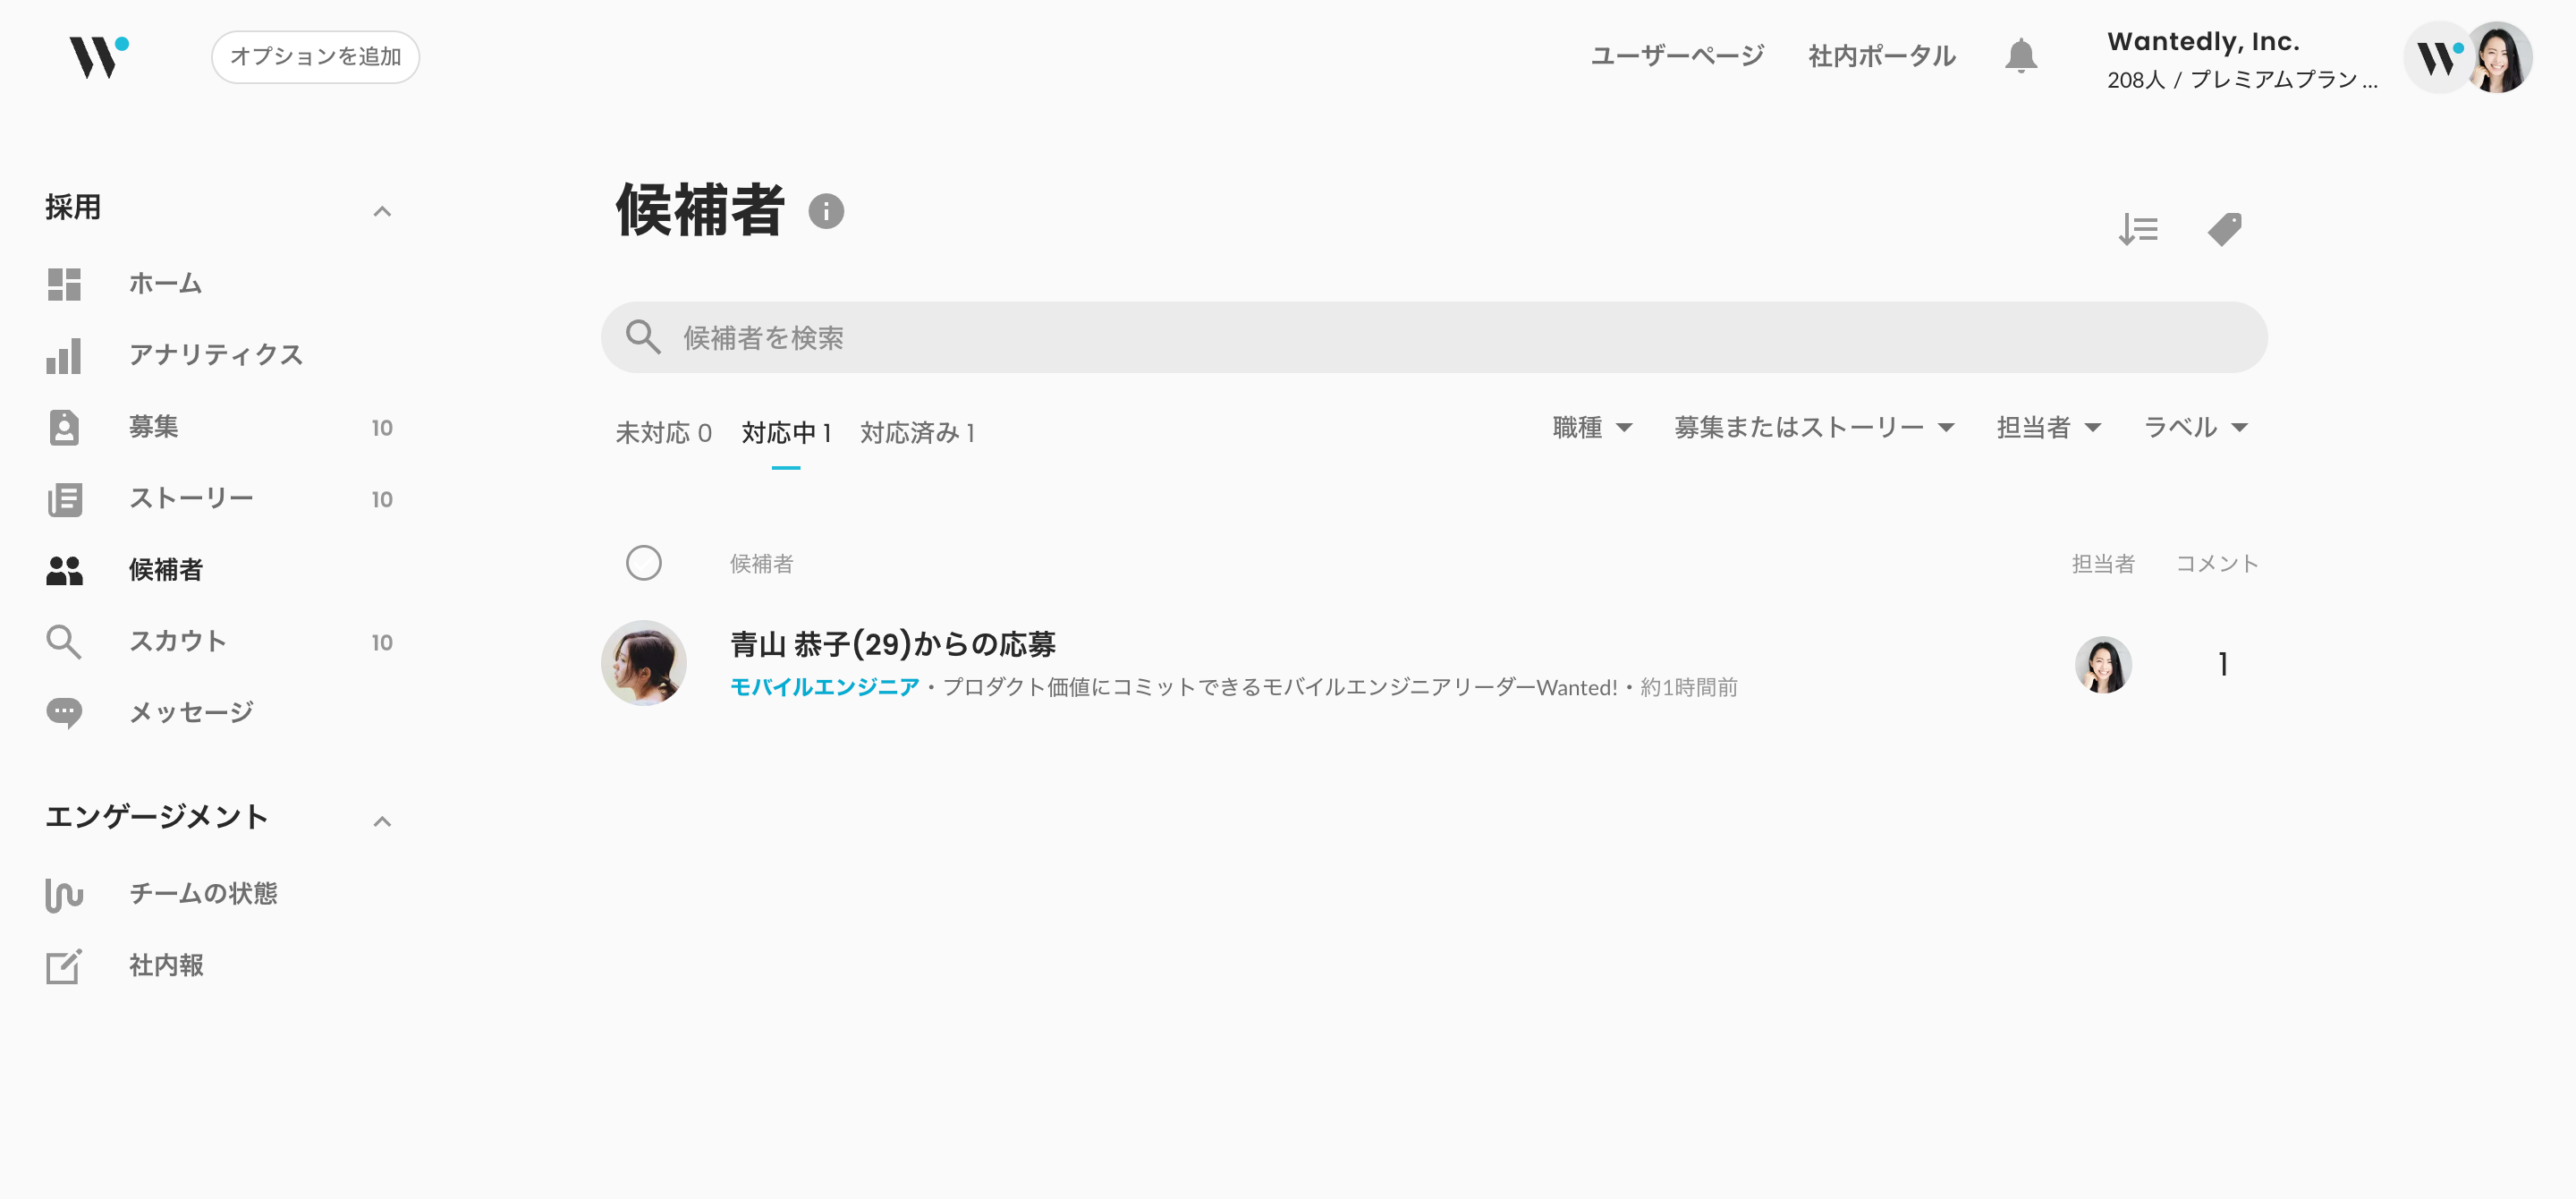The height and width of the screenshot is (1199, 2576).
Task: Open the notifications bell
Action: [2020, 56]
